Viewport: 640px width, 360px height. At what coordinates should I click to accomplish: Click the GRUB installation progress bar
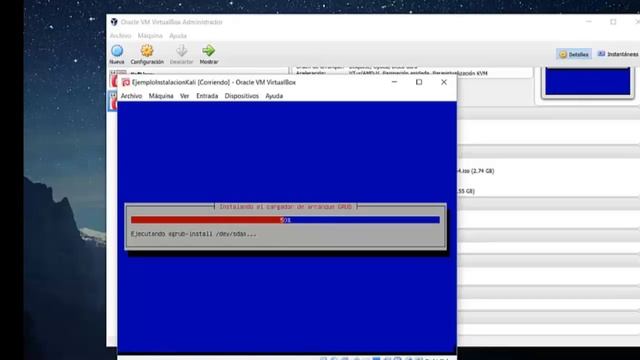click(285, 220)
